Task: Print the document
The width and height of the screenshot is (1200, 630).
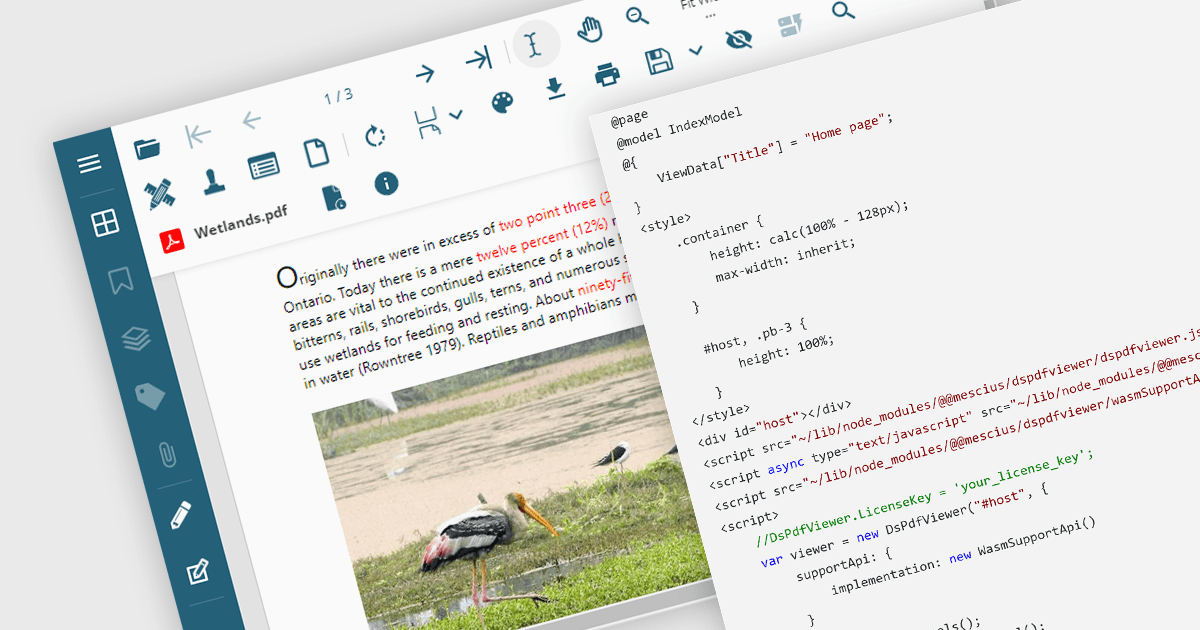Action: 607,74
